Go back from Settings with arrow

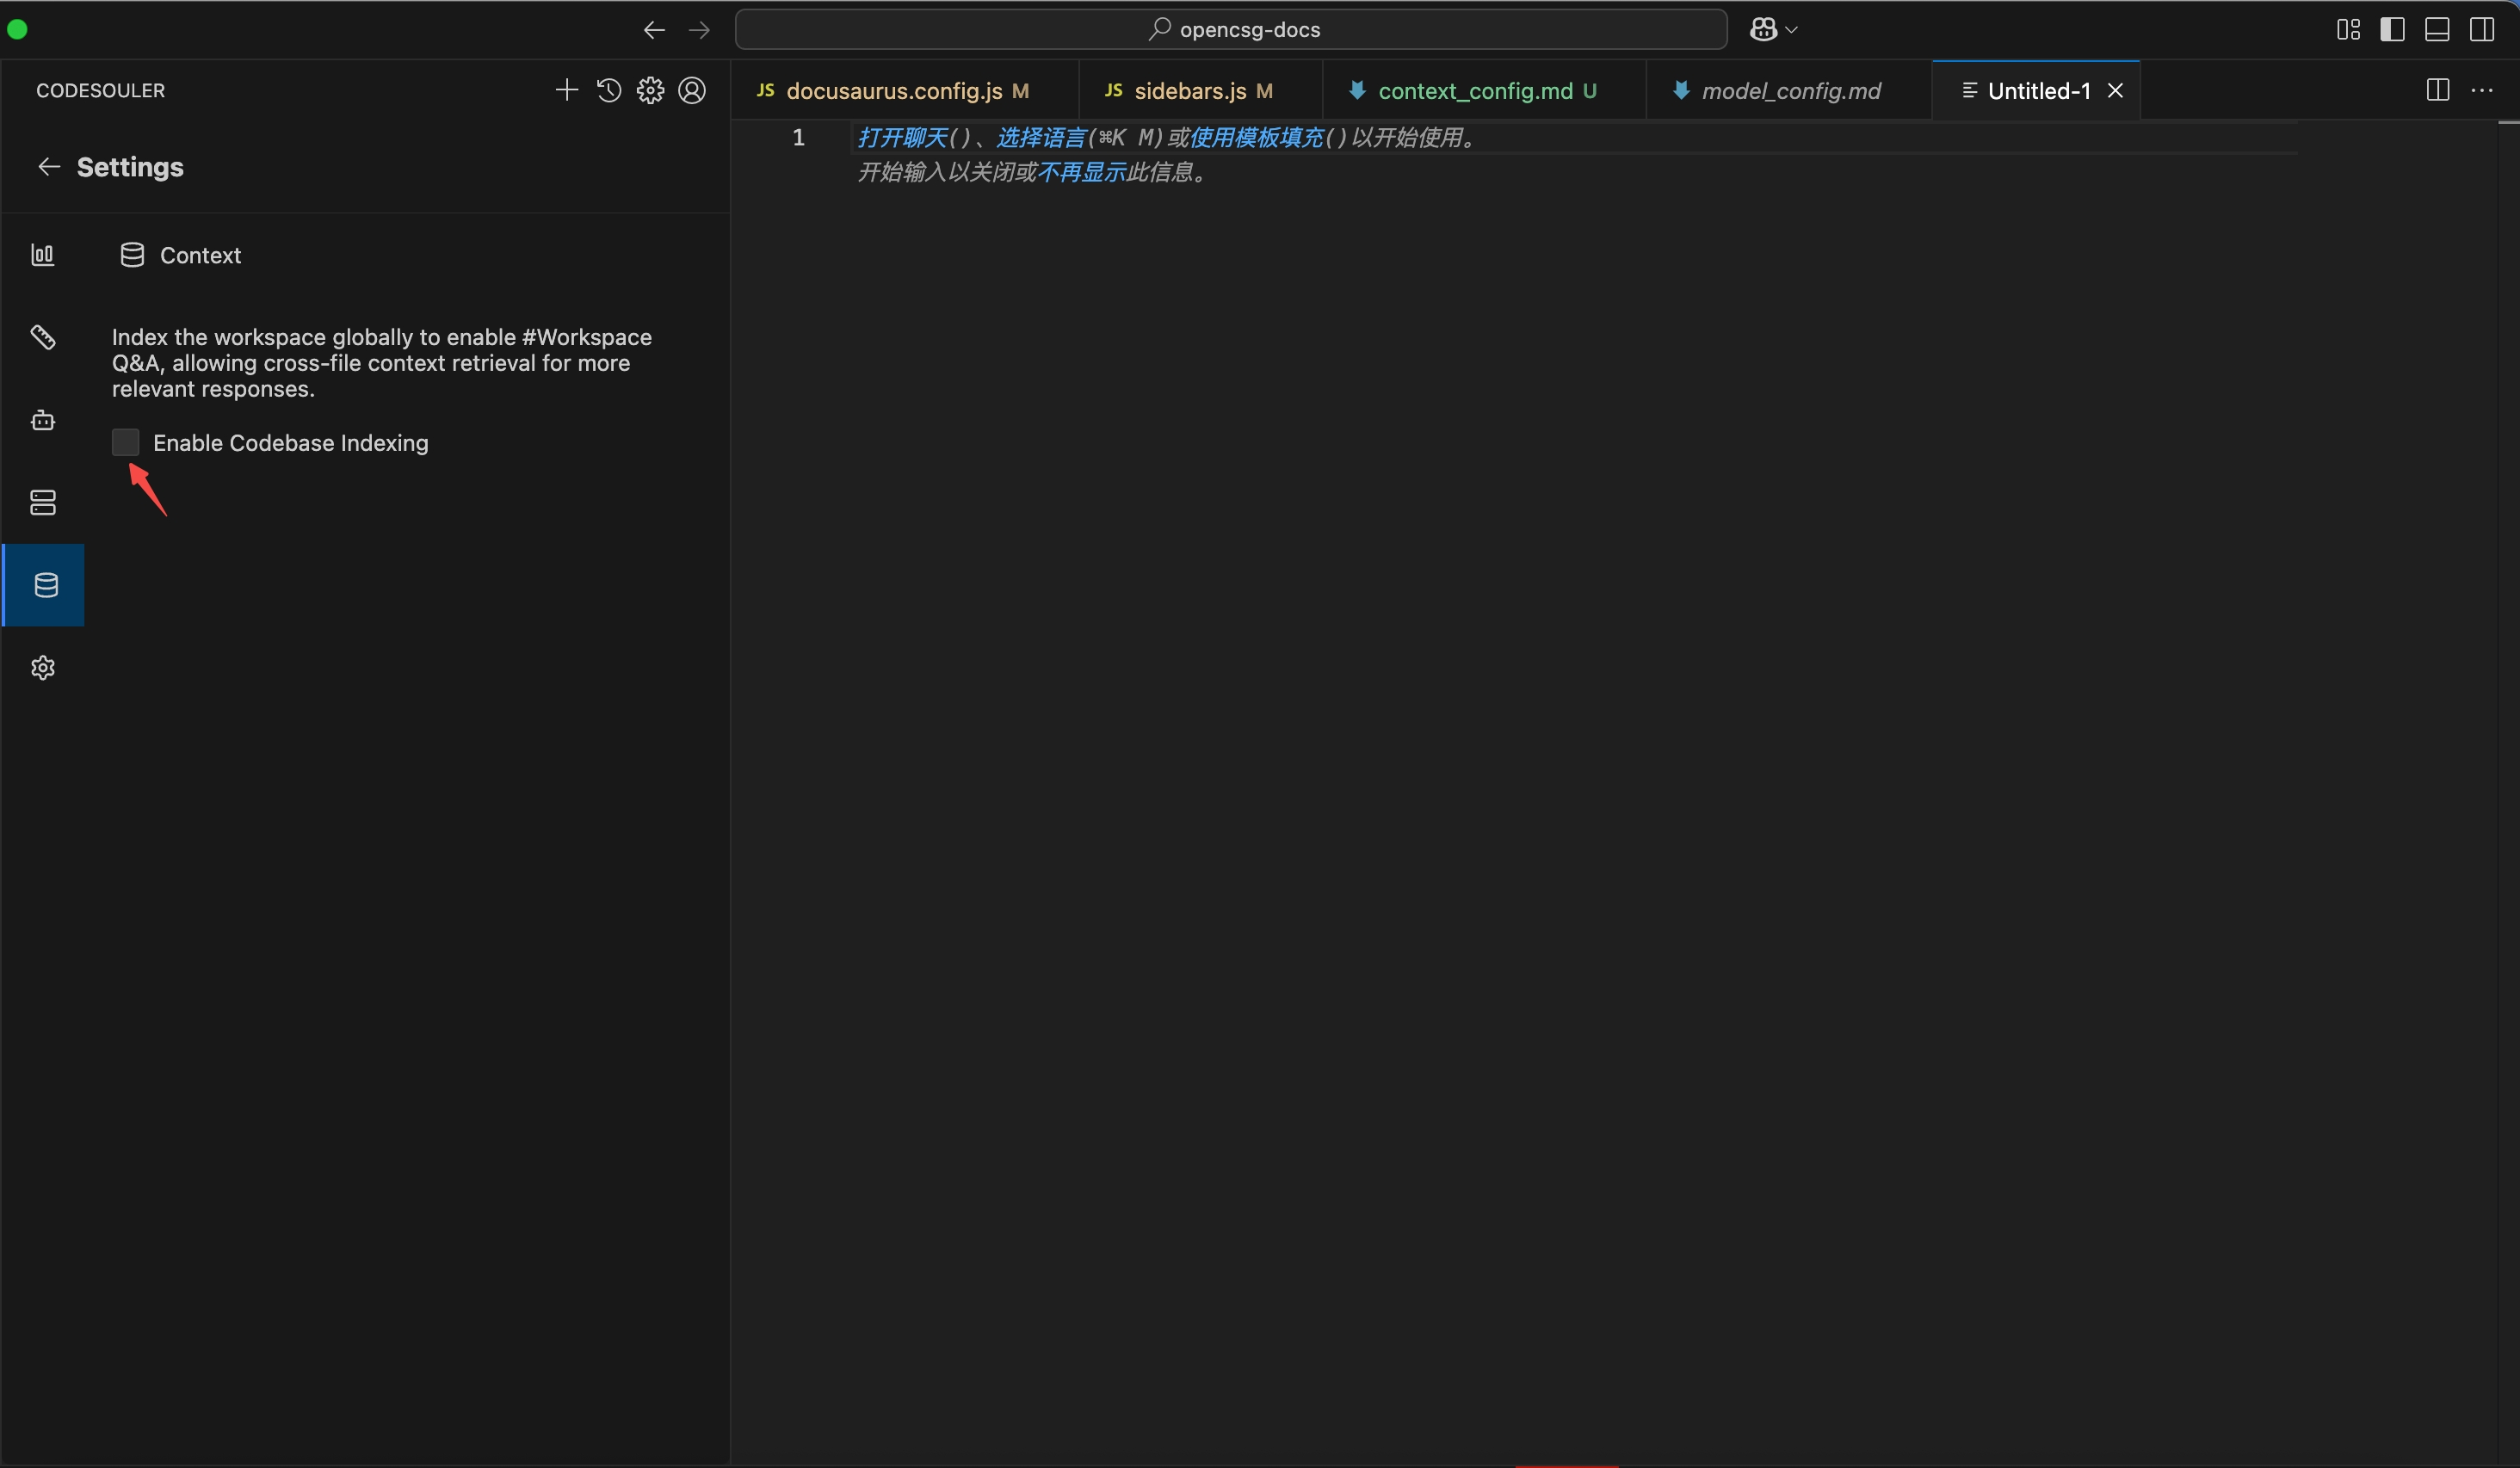(49, 167)
